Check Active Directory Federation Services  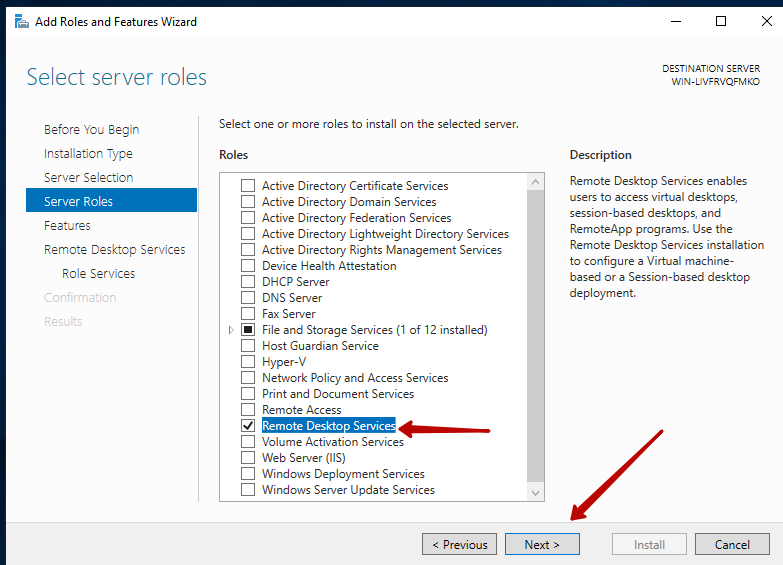pyautogui.click(x=248, y=218)
